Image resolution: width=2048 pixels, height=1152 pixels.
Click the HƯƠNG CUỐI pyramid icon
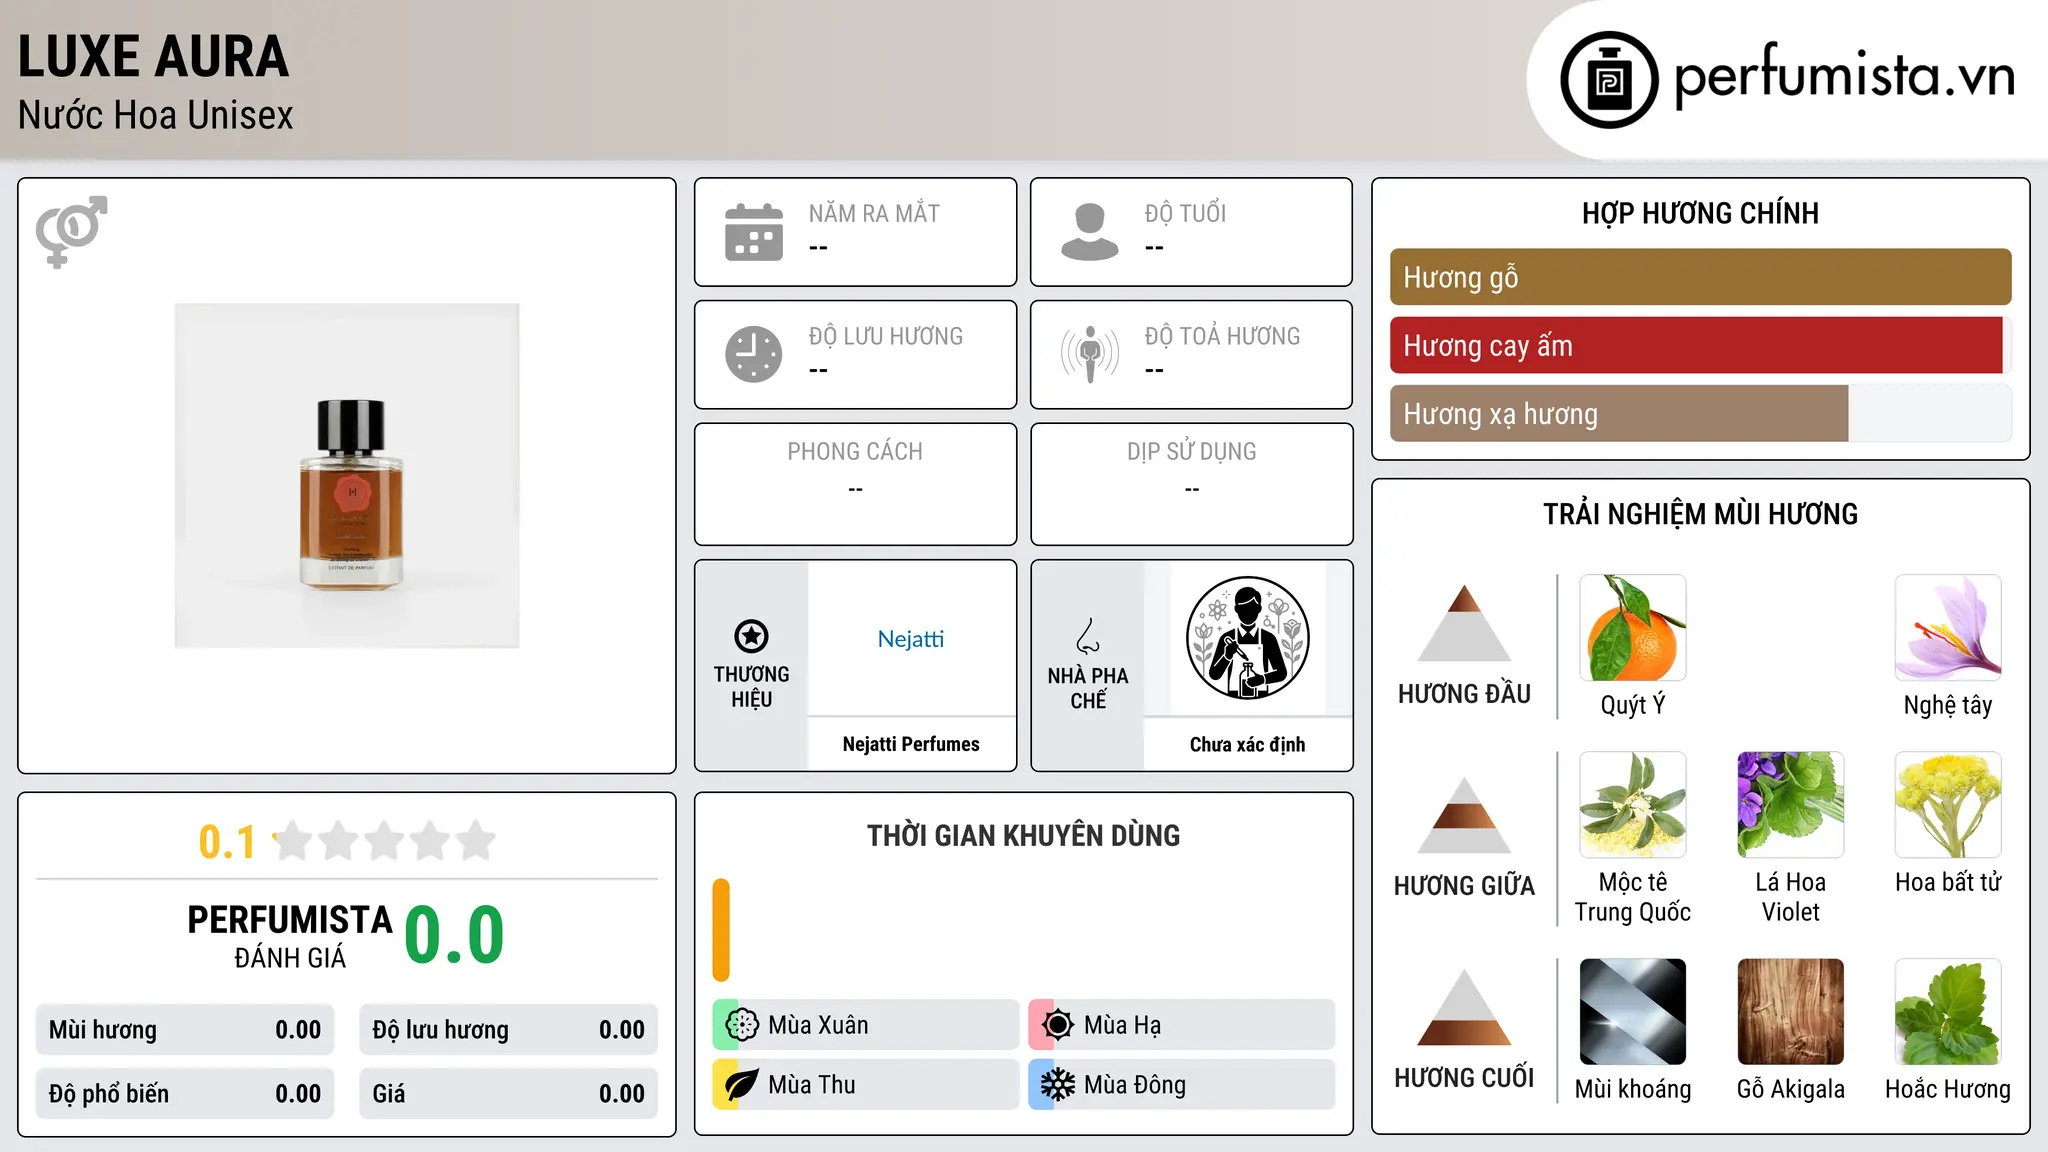[x=1464, y=1007]
